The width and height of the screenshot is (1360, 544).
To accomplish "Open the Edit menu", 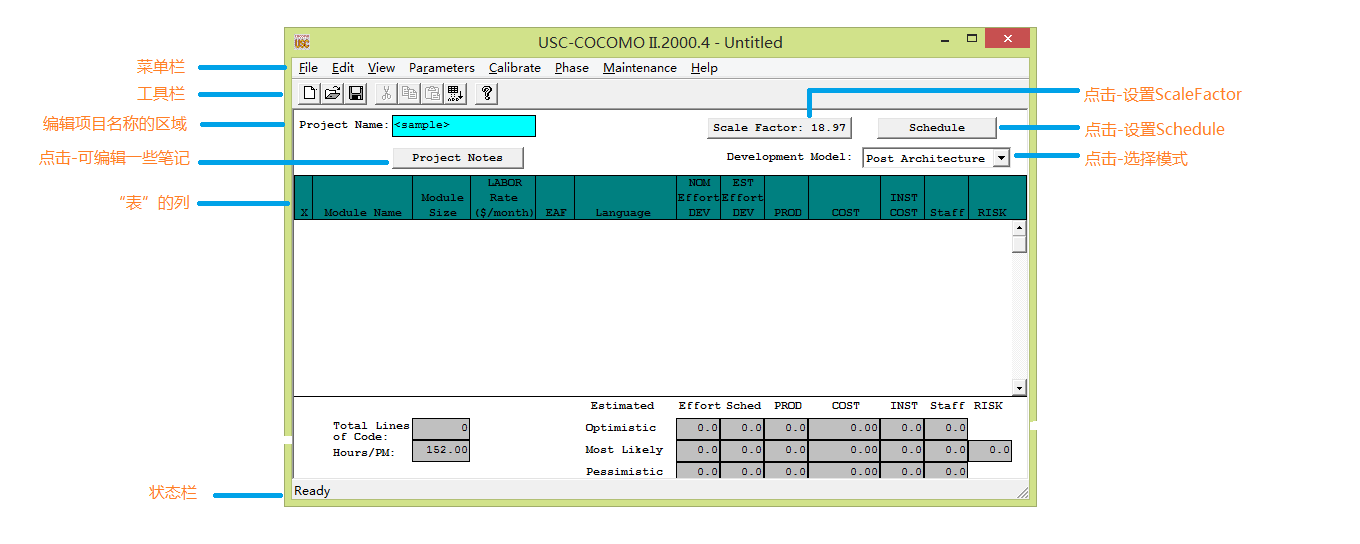I will pos(343,68).
